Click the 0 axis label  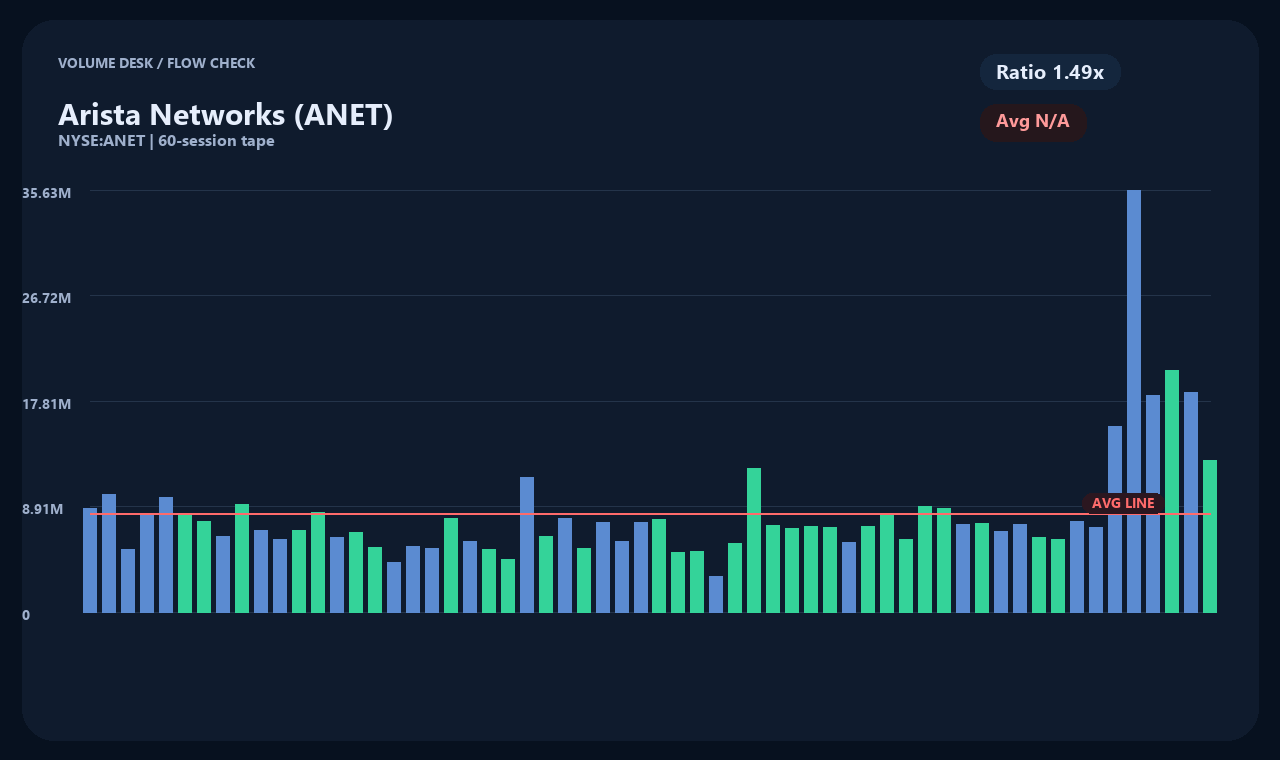click(x=26, y=615)
